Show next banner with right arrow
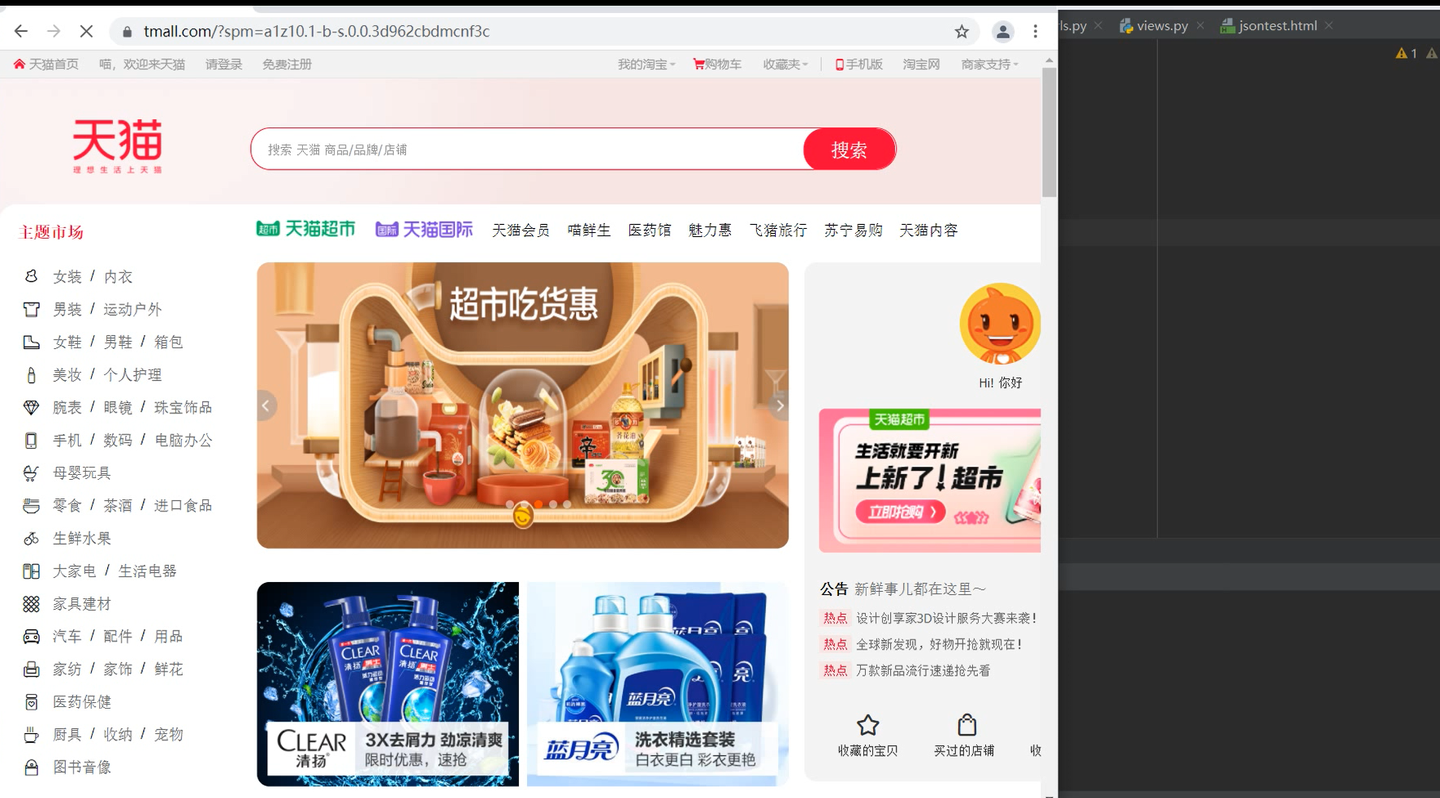1440x798 pixels. click(x=779, y=405)
